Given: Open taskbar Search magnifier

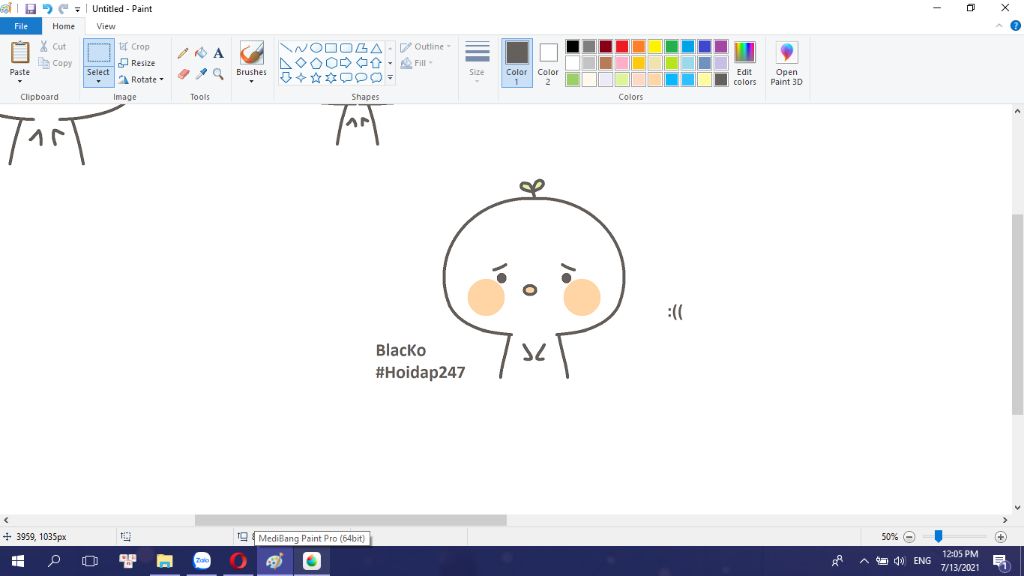Looking at the screenshot, I should (x=54, y=561).
